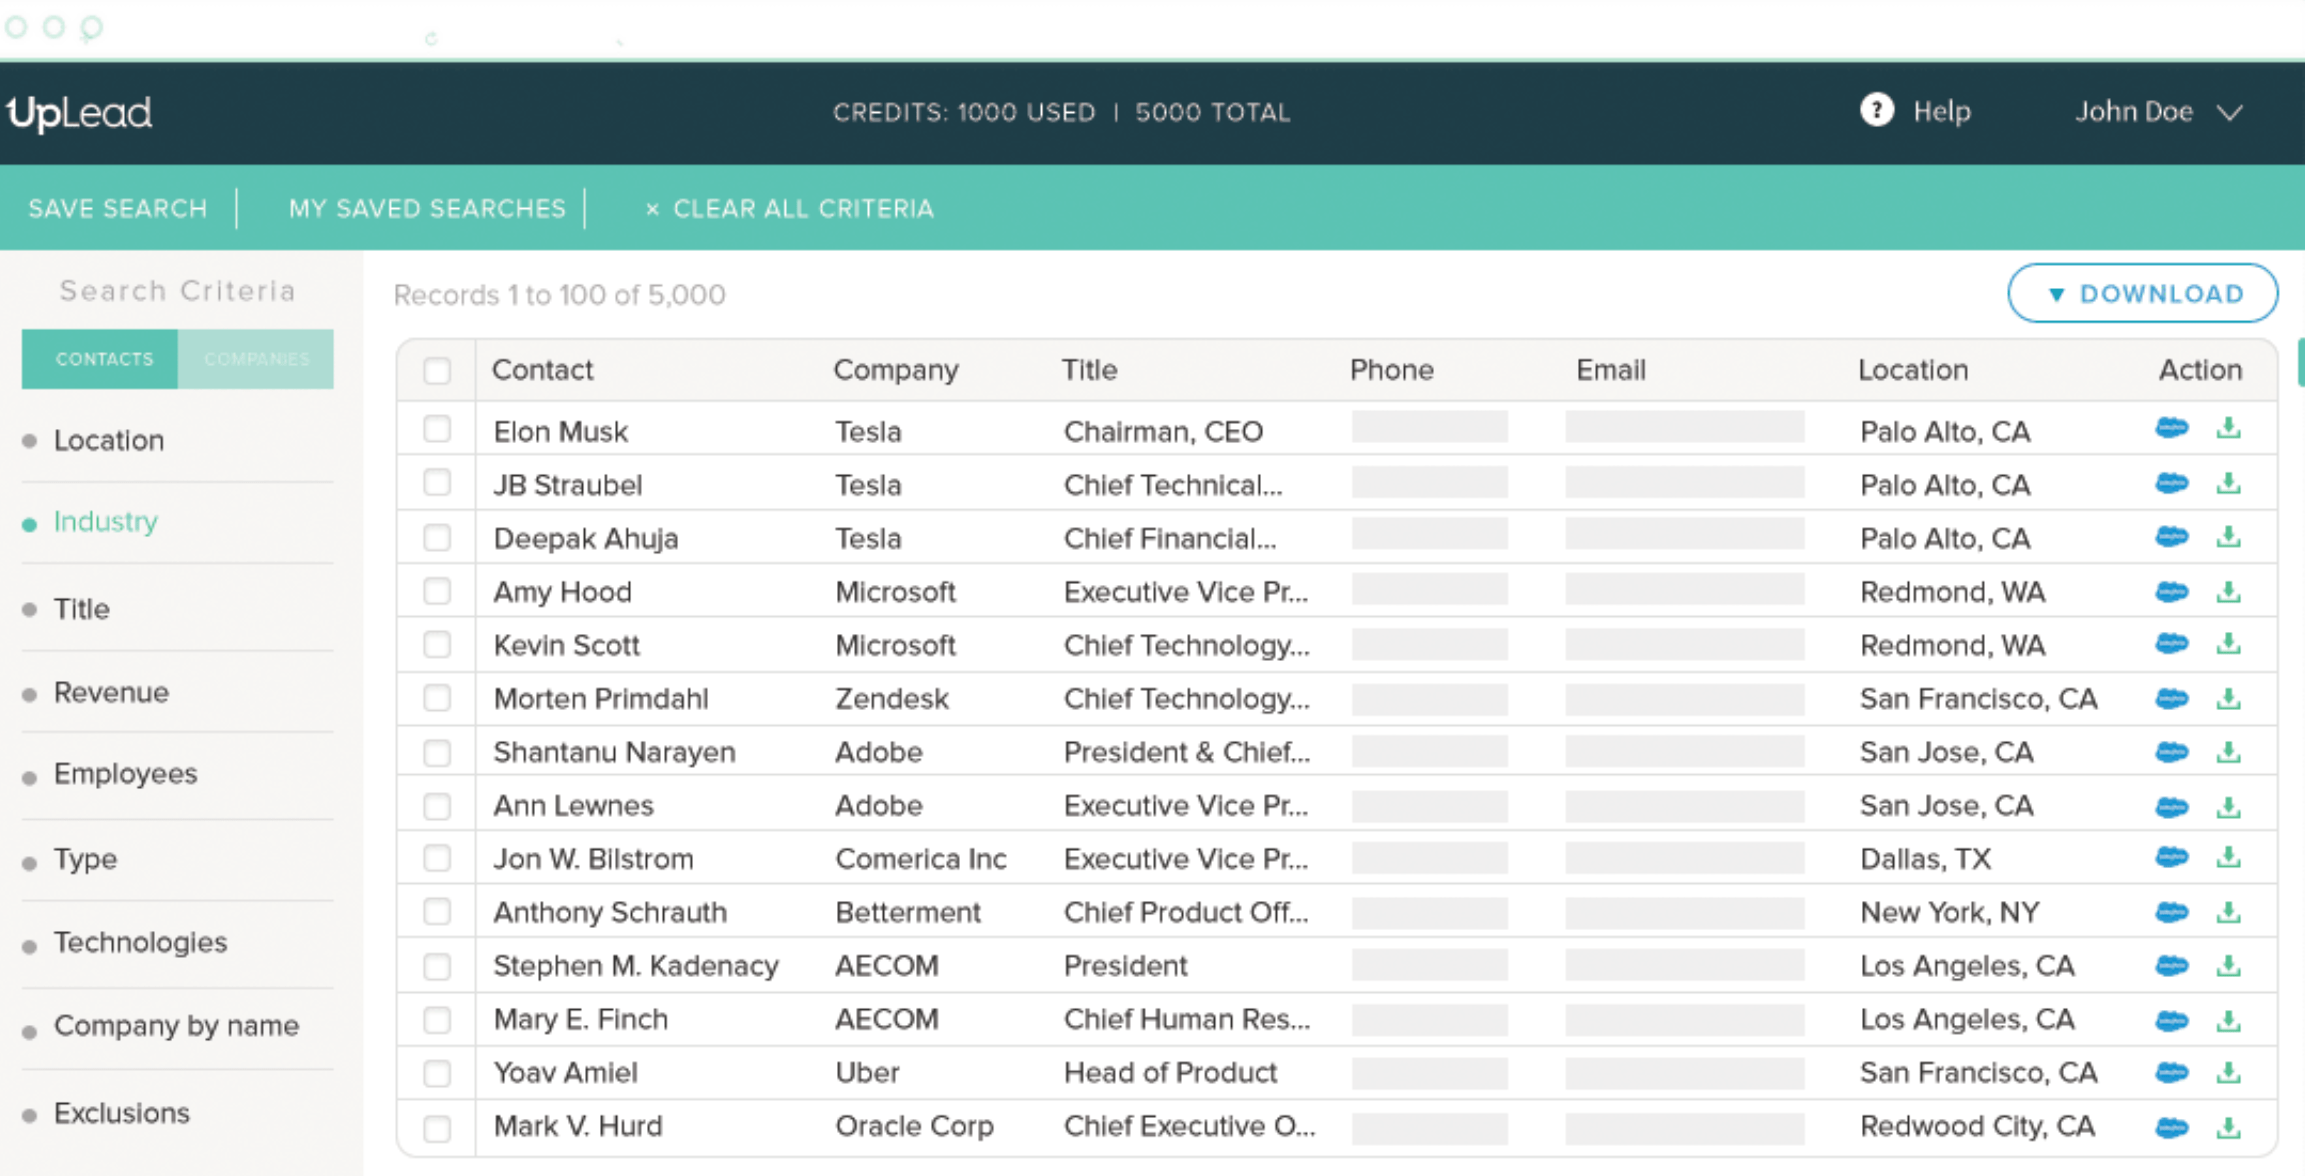Screen dimensions: 2305x1176
Task: Expand the Employees criteria section
Action: point(125,774)
